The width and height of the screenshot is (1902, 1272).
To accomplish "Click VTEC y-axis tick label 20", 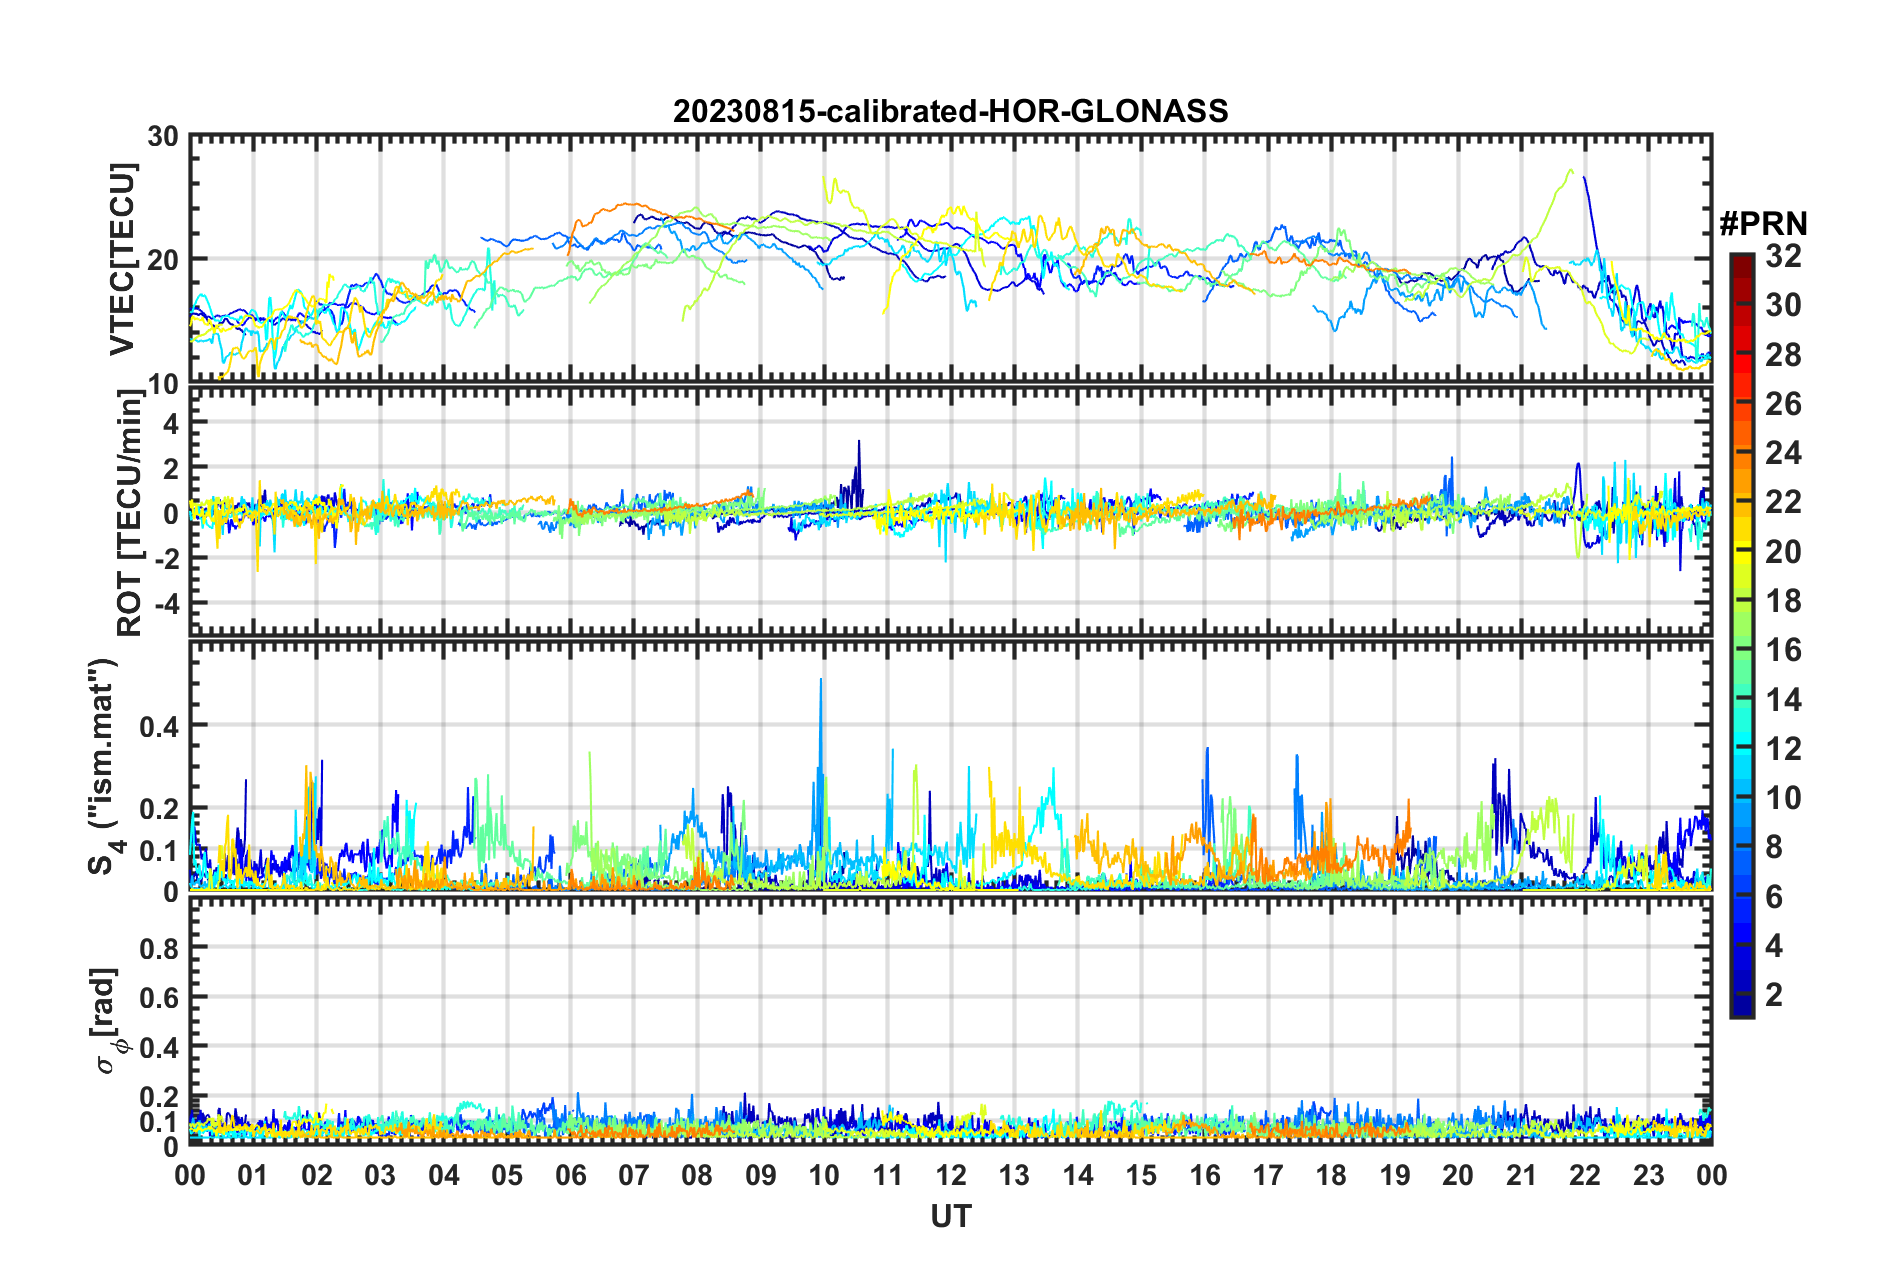I will pyautogui.click(x=163, y=259).
